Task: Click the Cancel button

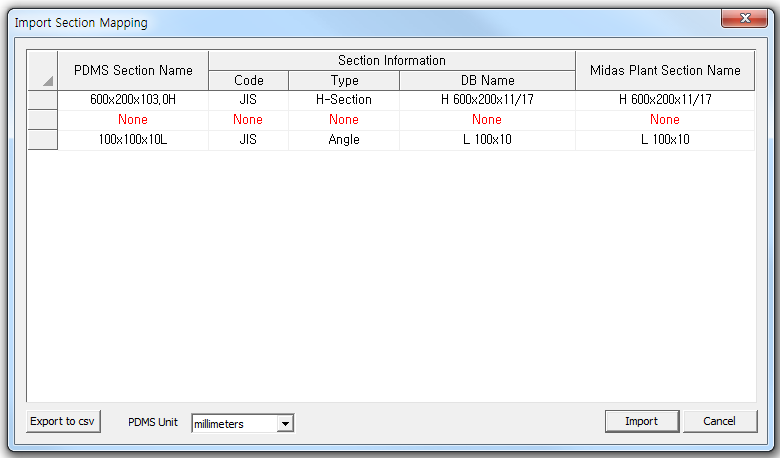Action: coord(720,421)
